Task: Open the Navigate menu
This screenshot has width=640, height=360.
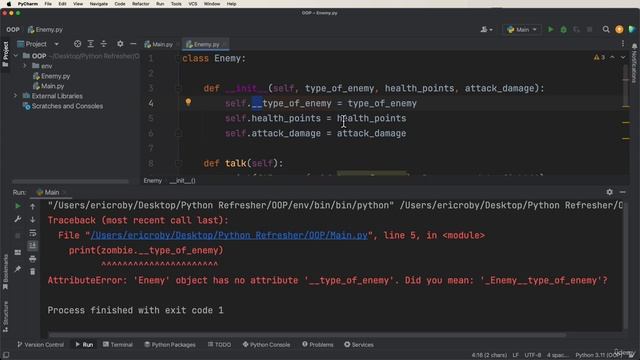Action: pyautogui.click(x=99, y=4)
